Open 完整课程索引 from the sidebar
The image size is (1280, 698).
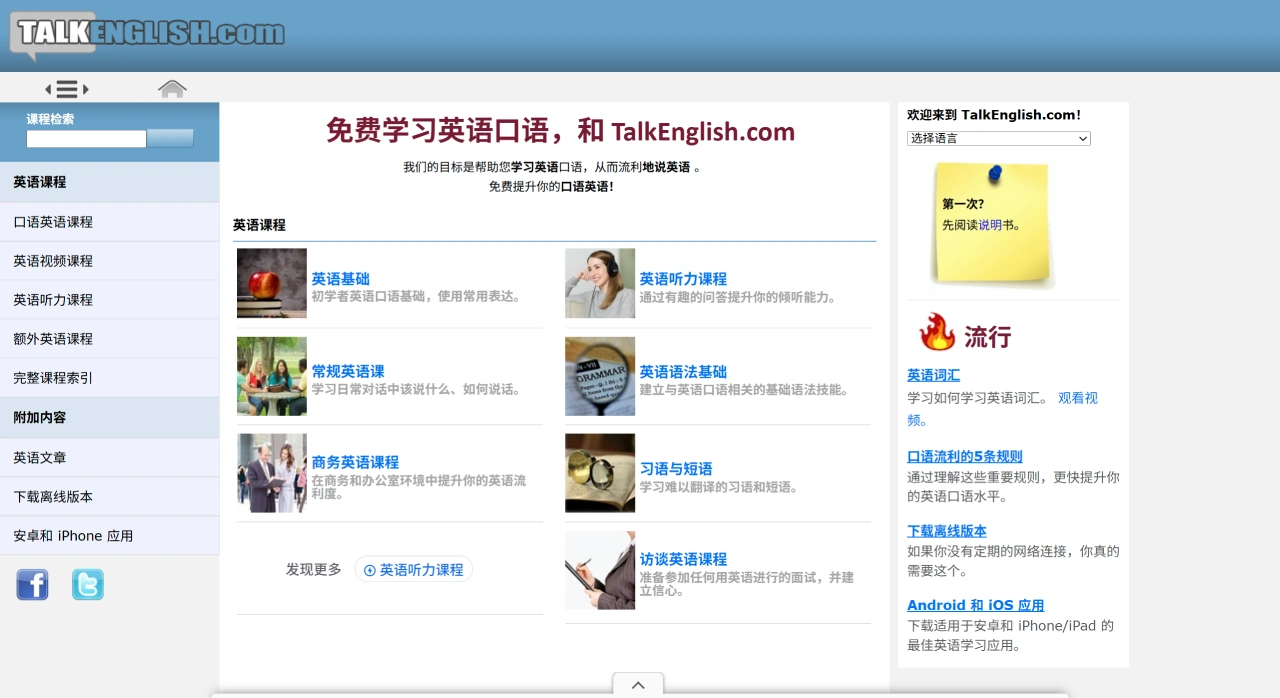50,377
